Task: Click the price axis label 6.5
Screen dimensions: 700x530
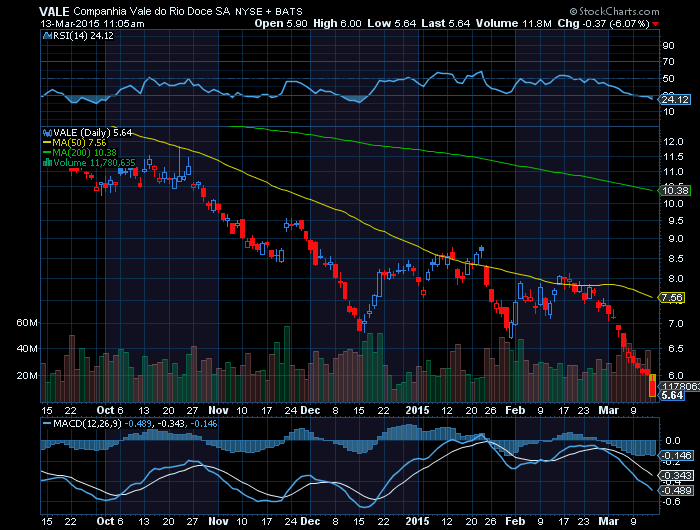Action: 676,348
